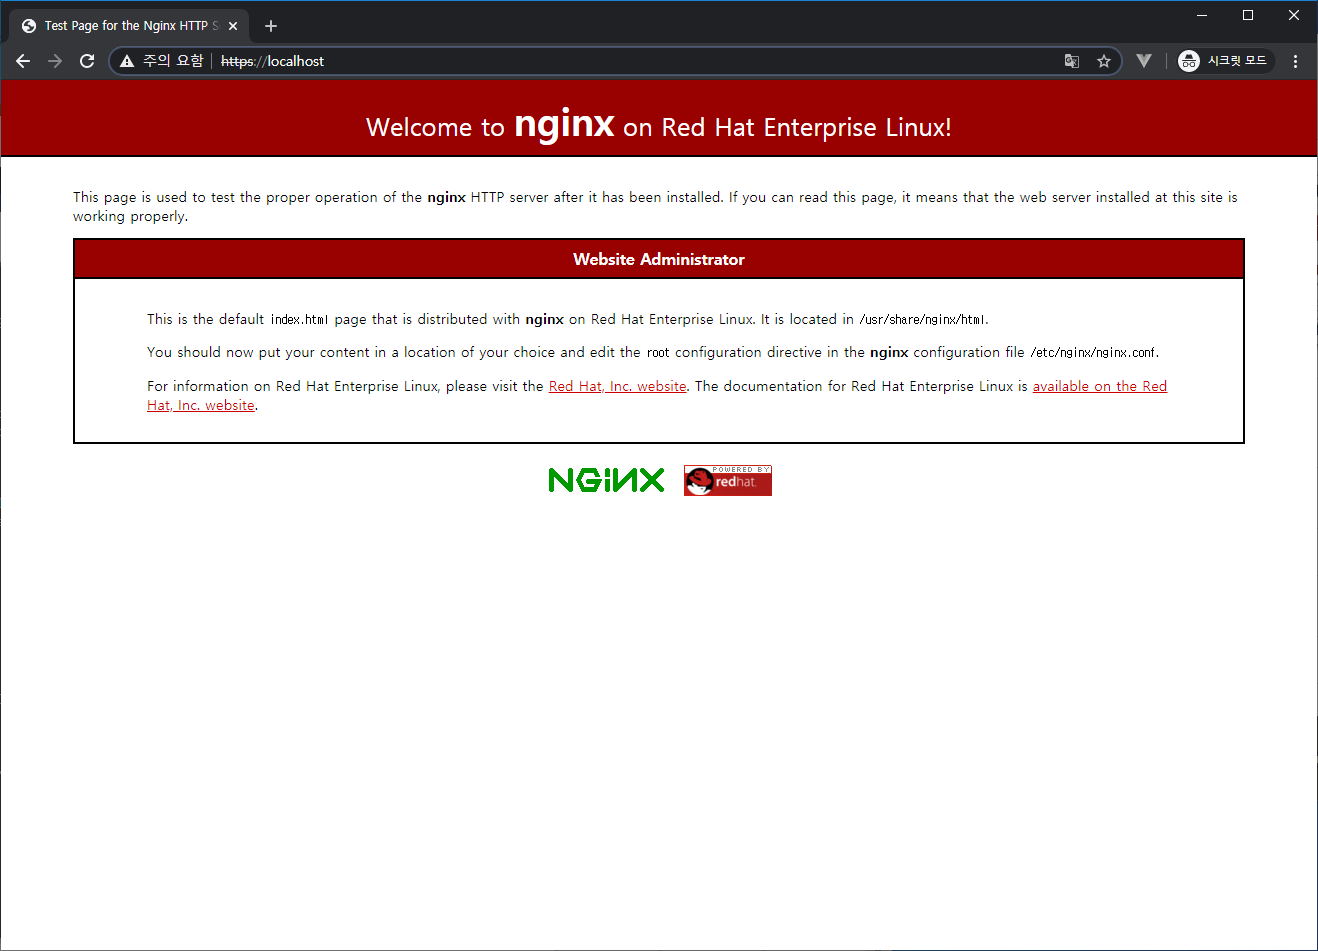
Task: Select the Test Page for Nginx tab
Action: [x=128, y=26]
